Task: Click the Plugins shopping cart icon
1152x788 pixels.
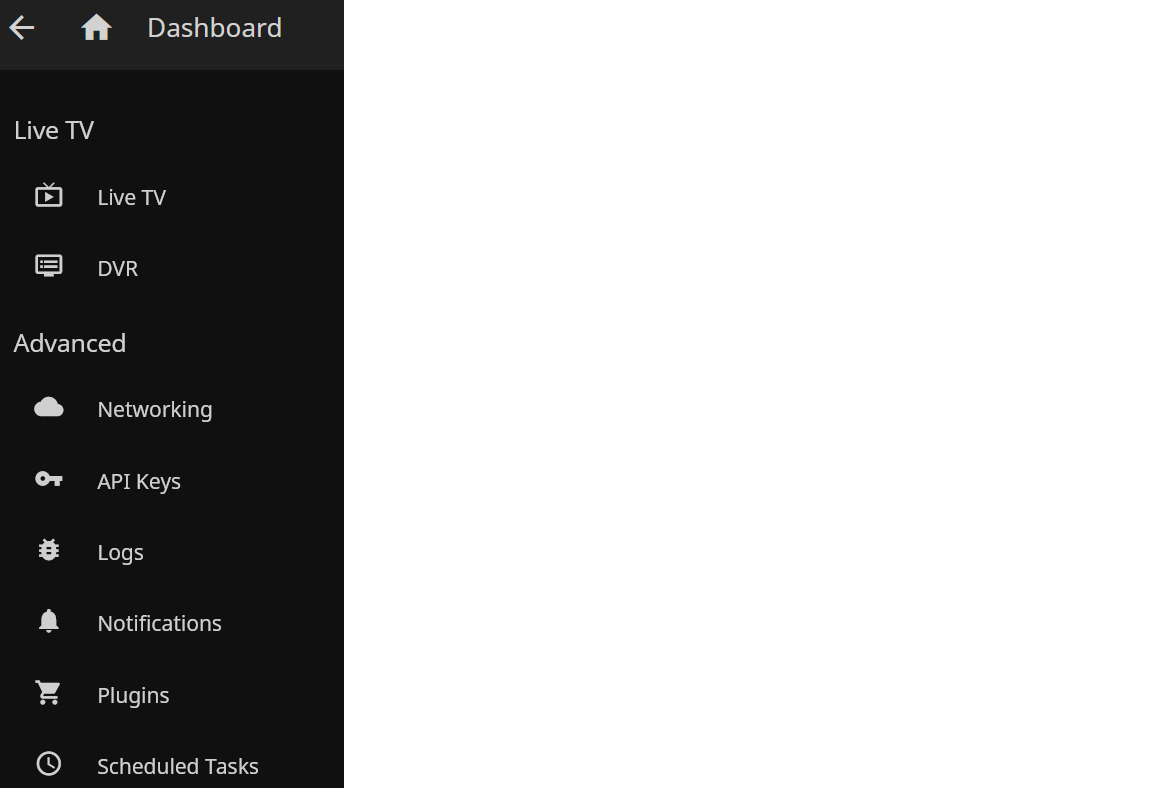Action: coord(49,693)
